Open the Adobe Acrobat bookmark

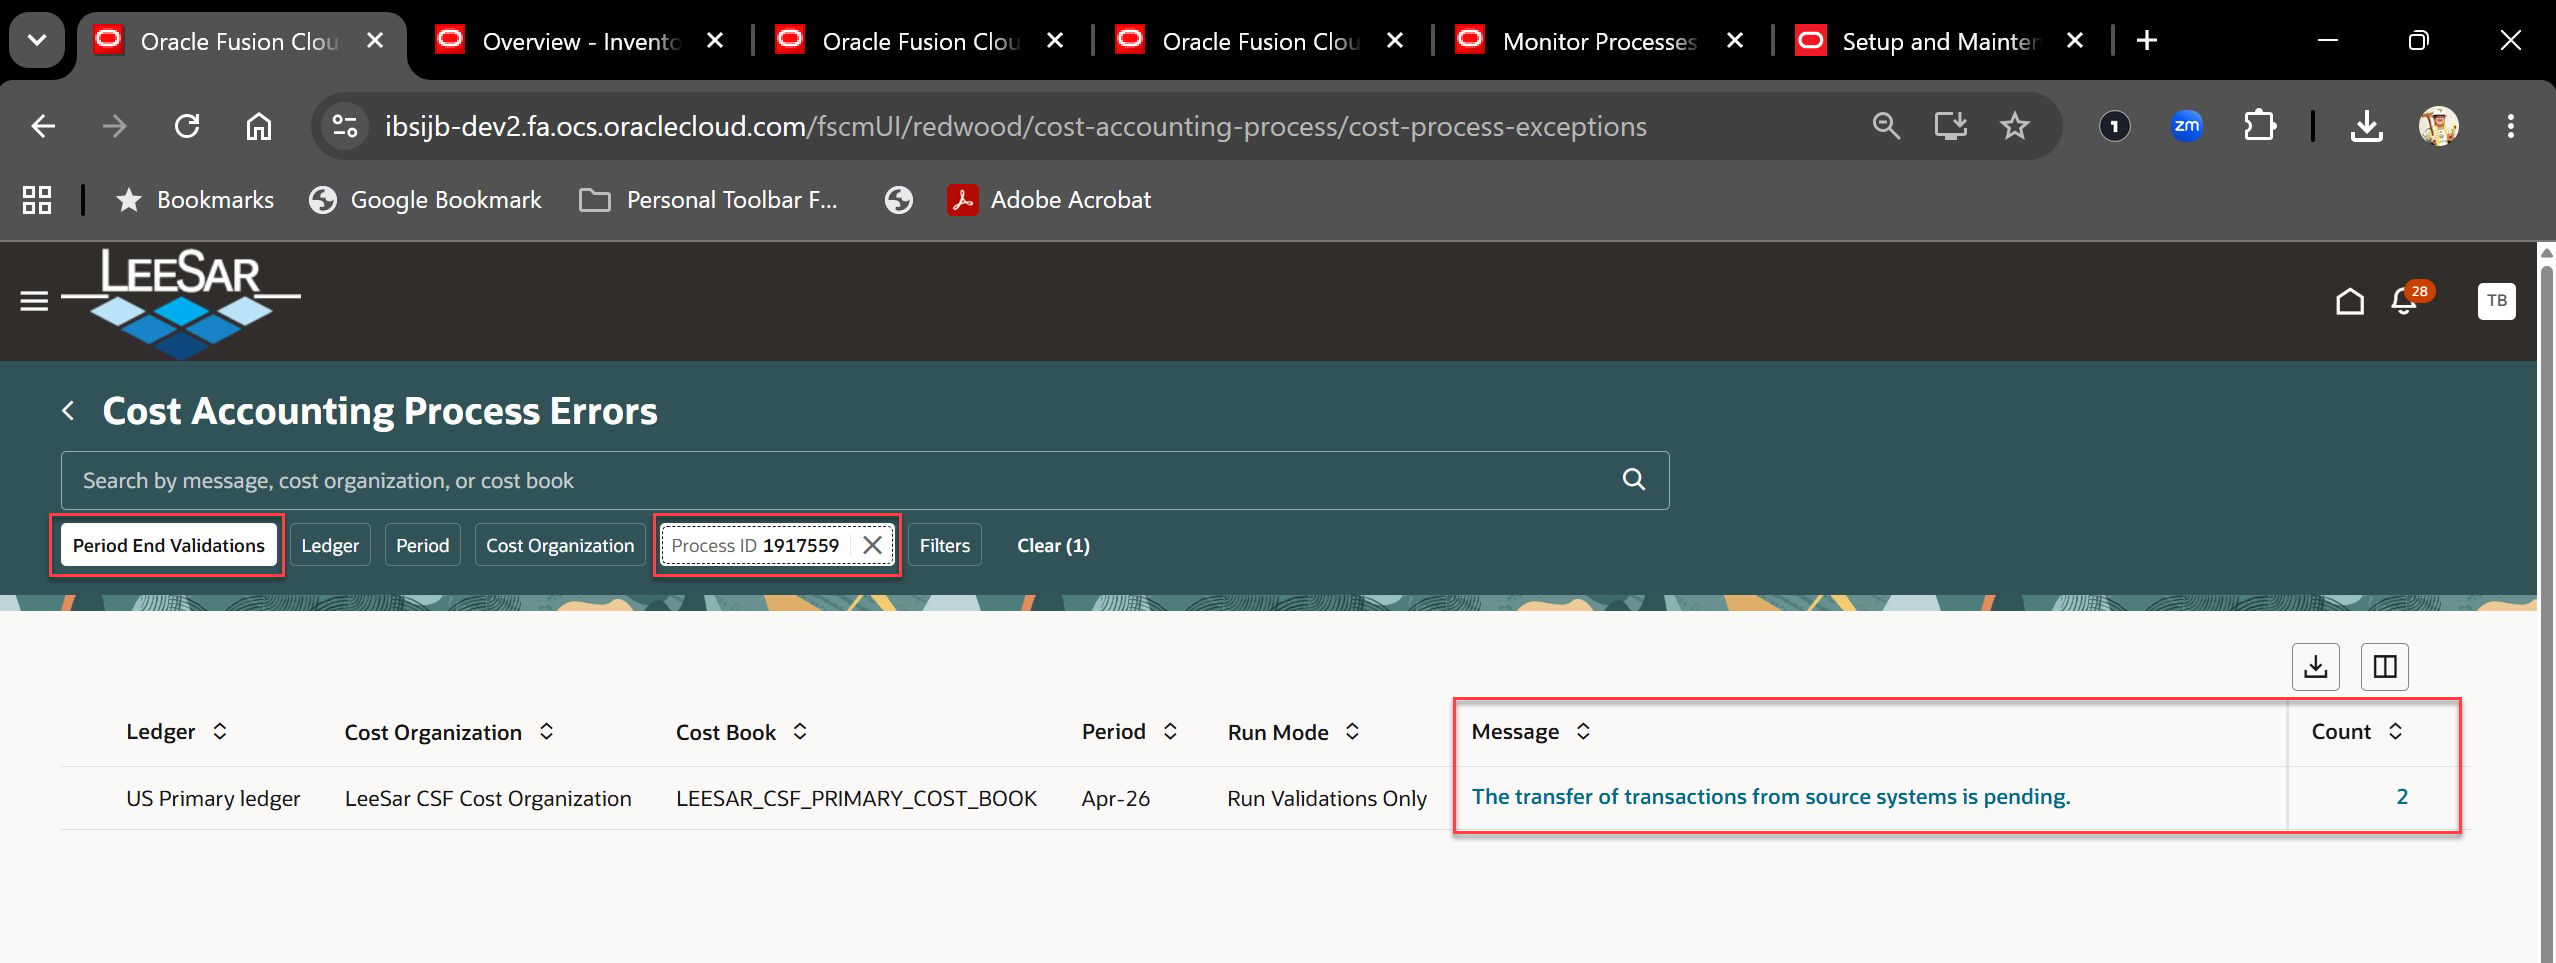point(1050,200)
